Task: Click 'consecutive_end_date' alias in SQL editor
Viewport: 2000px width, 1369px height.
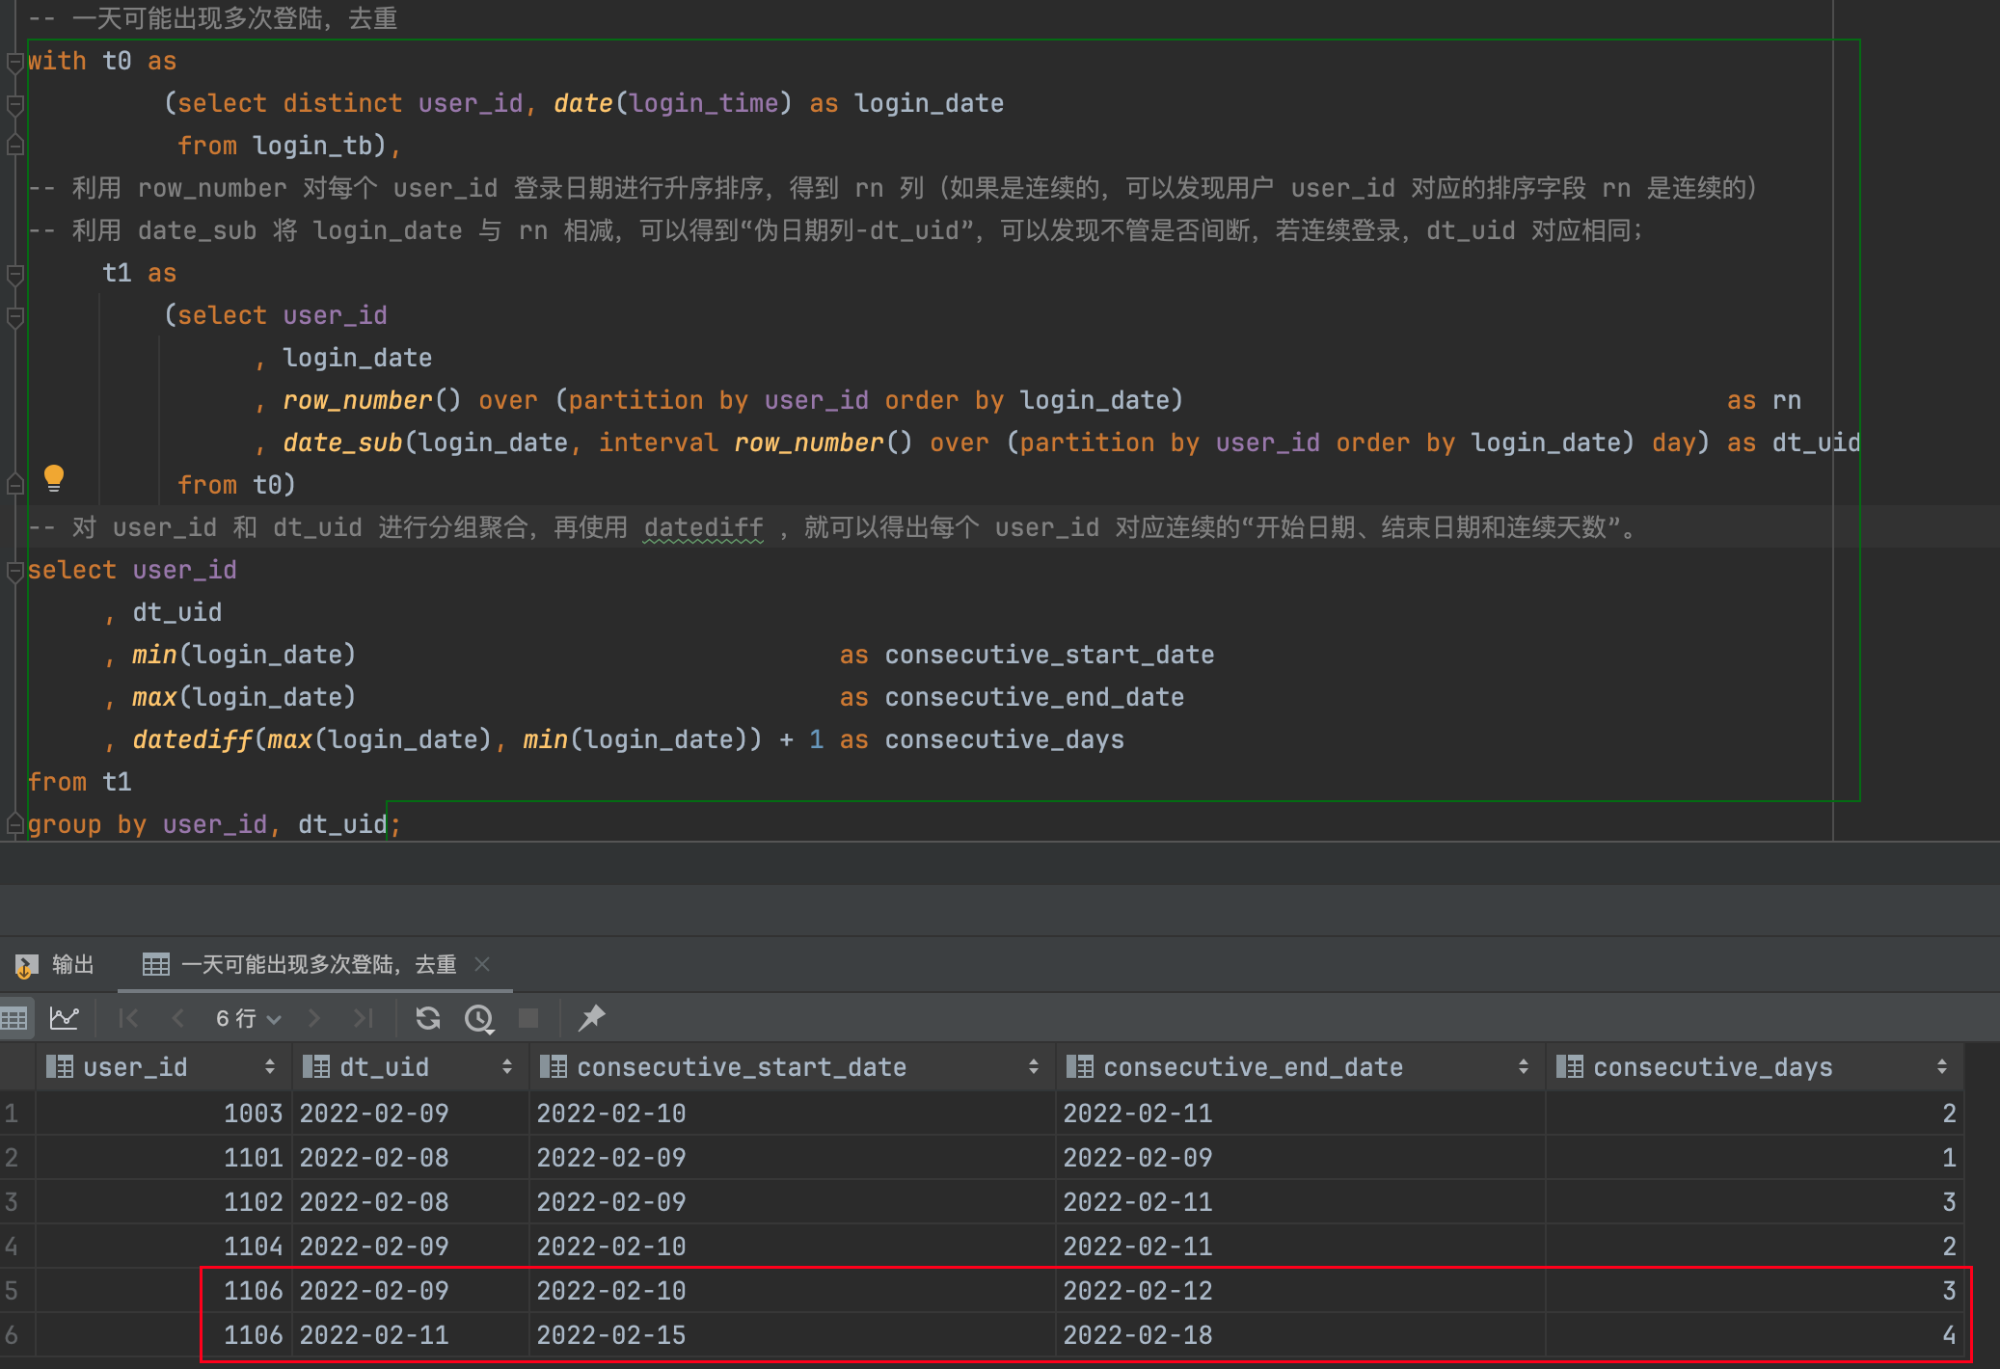Action: point(1034,698)
